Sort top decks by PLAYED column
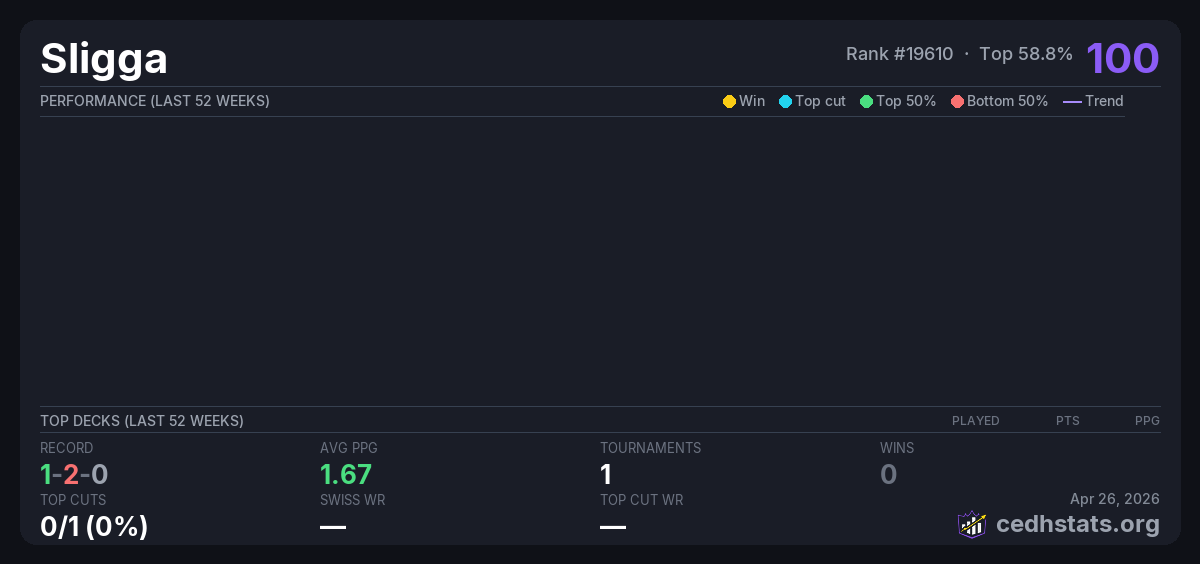1200x564 pixels. tap(975, 421)
